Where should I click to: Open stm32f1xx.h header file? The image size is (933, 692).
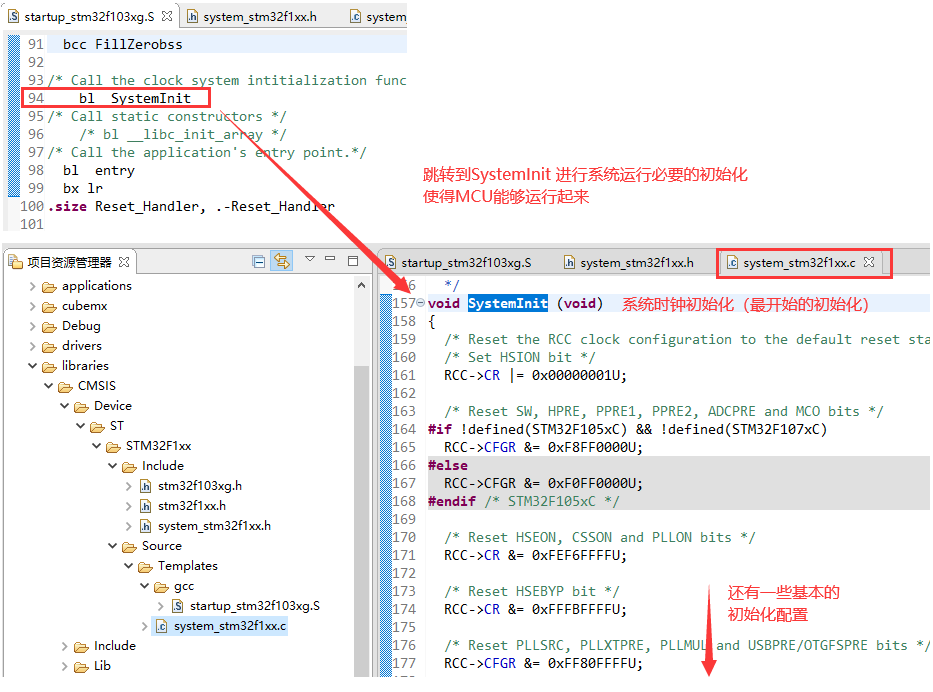point(192,506)
